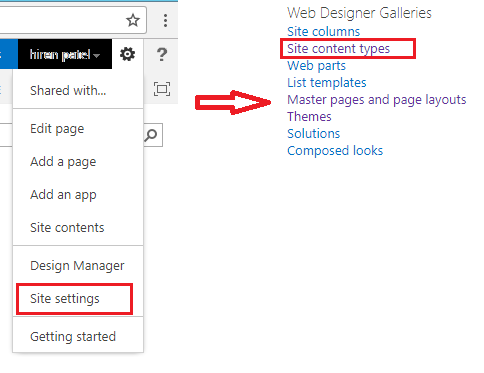The height and width of the screenshot is (373, 484).
Task: Open Master pages and page layouts link
Action: (x=377, y=100)
